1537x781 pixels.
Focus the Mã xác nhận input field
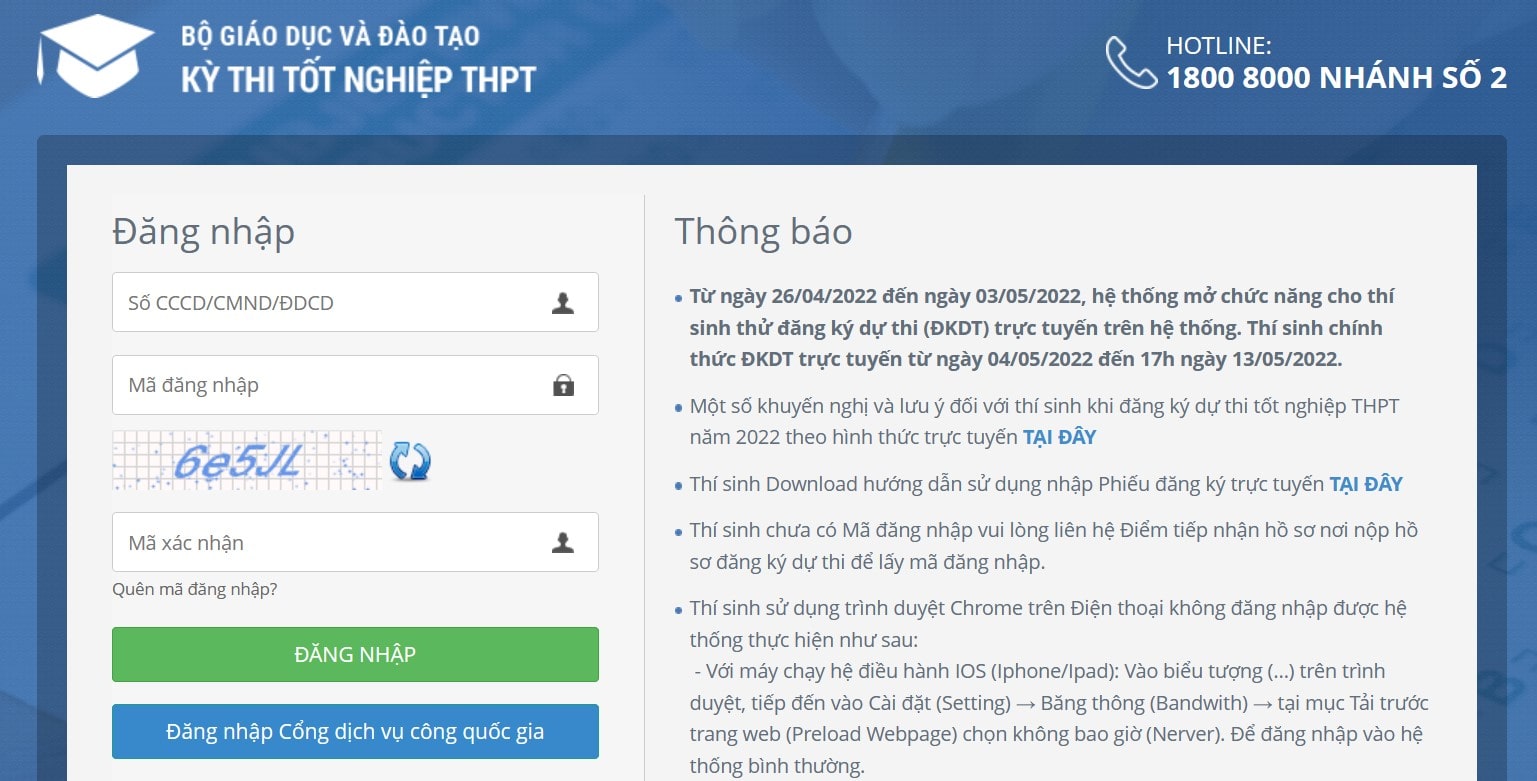point(355,542)
